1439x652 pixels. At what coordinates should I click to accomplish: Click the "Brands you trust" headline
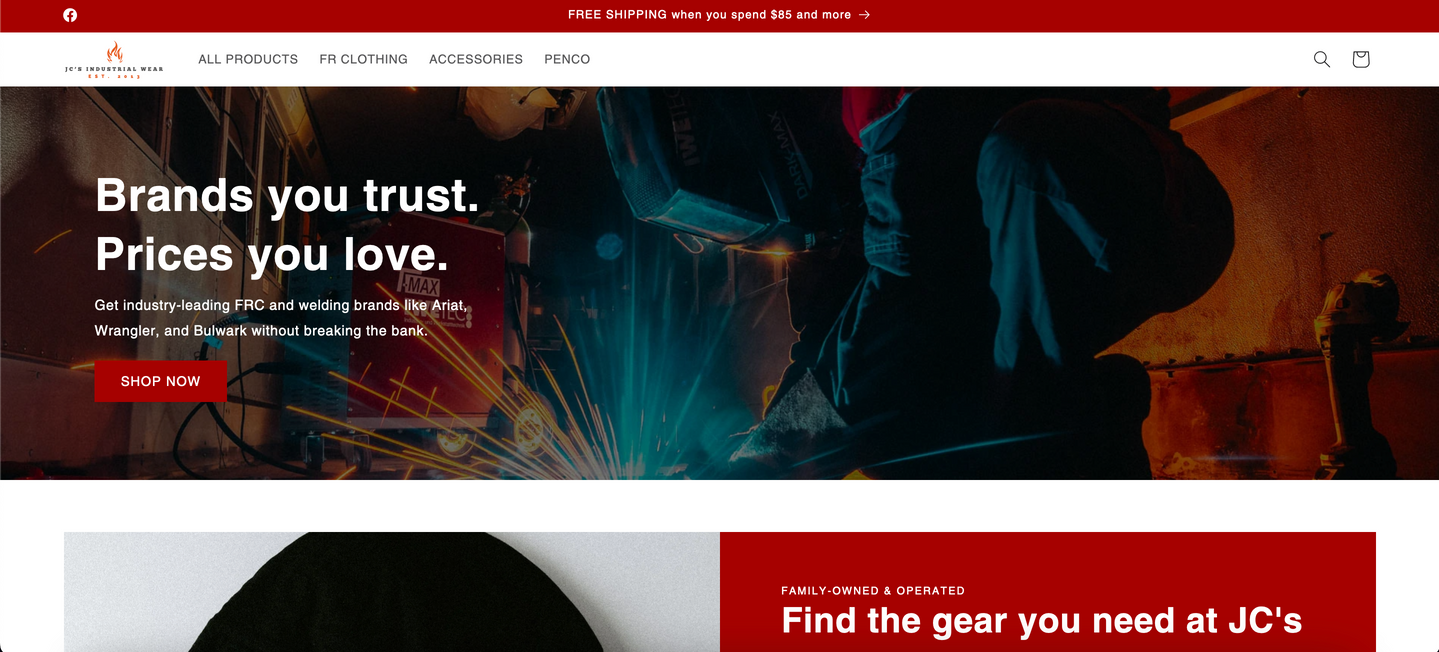287,195
